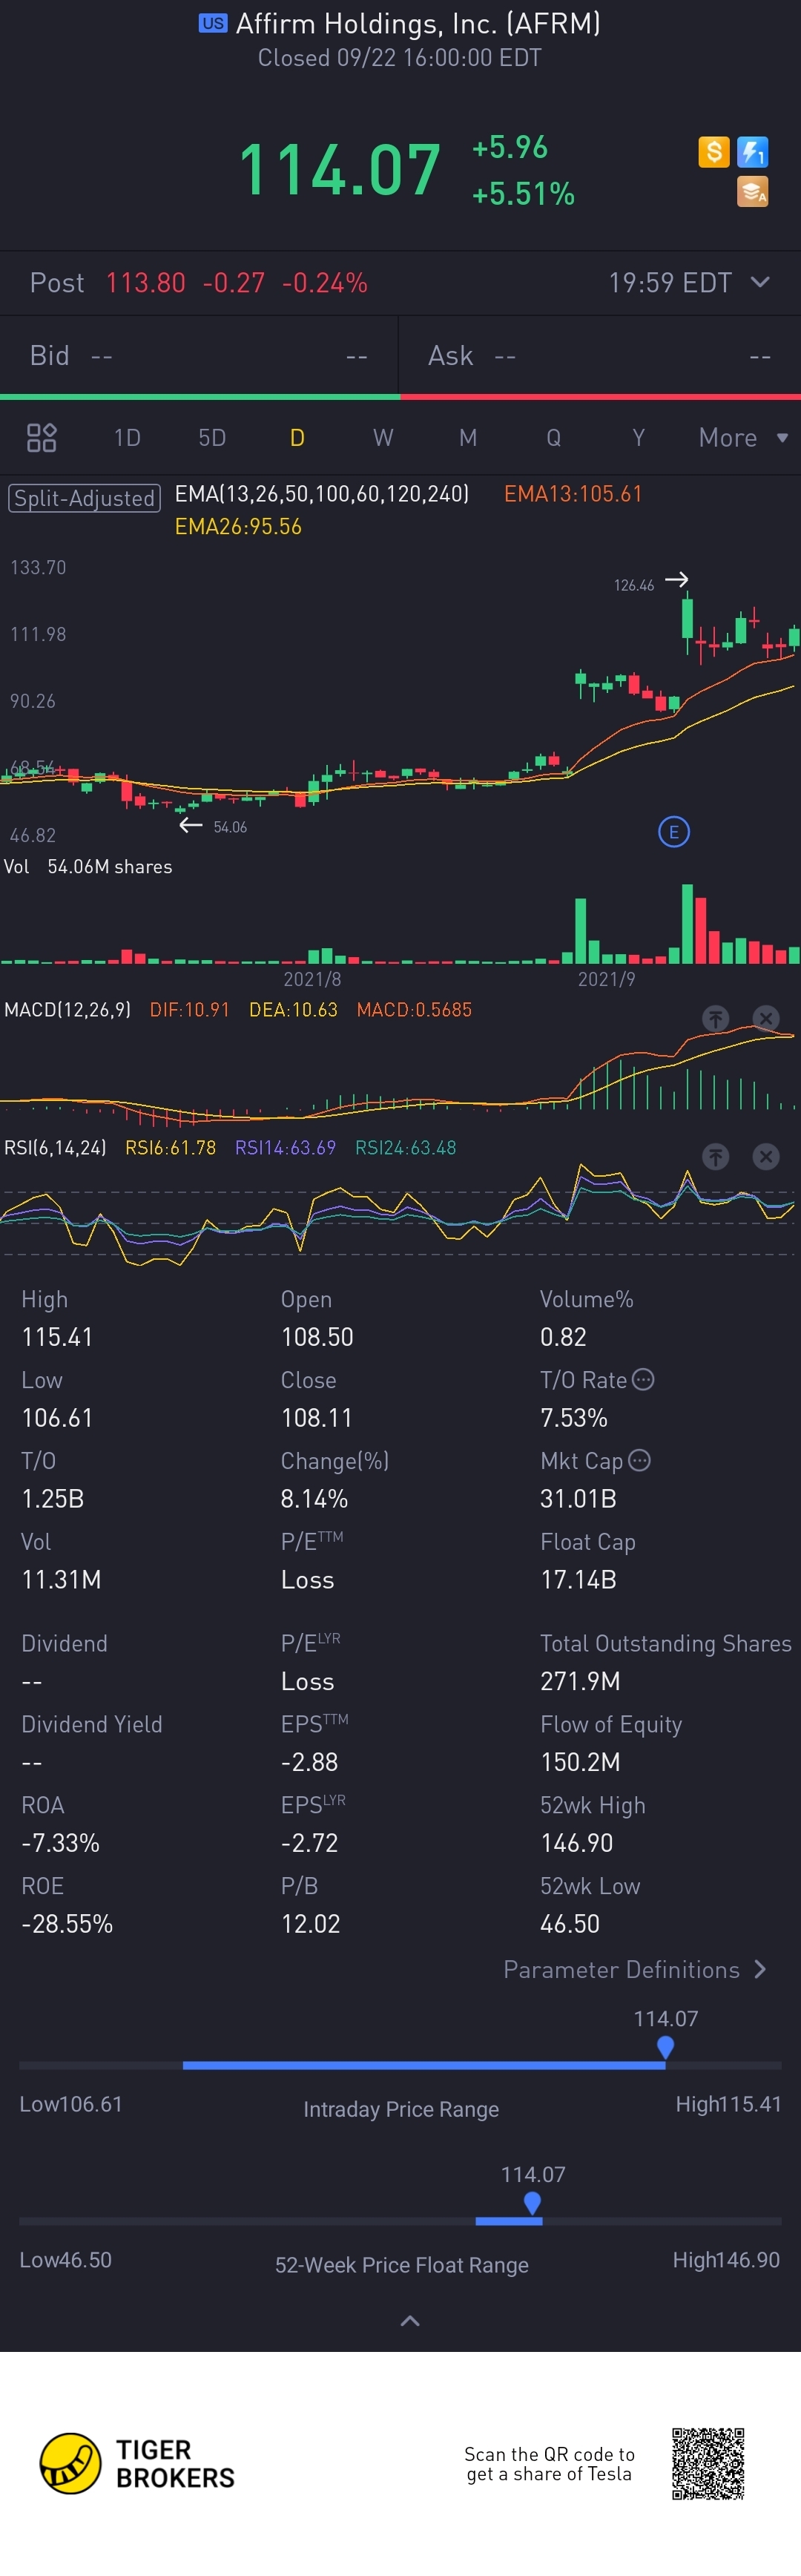Select the M monthly chart tab
Image resolution: width=801 pixels, height=2576 pixels.
click(x=468, y=438)
